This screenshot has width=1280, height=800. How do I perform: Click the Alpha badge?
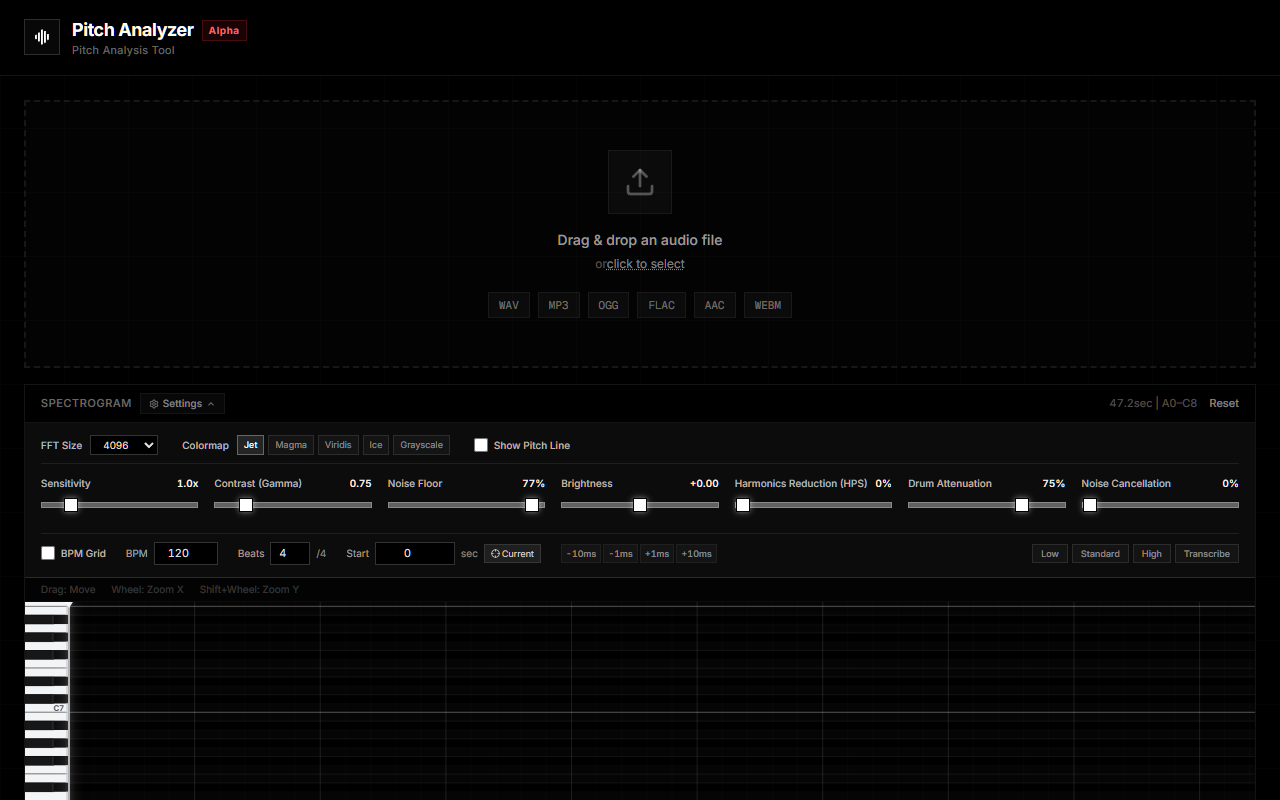[224, 30]
